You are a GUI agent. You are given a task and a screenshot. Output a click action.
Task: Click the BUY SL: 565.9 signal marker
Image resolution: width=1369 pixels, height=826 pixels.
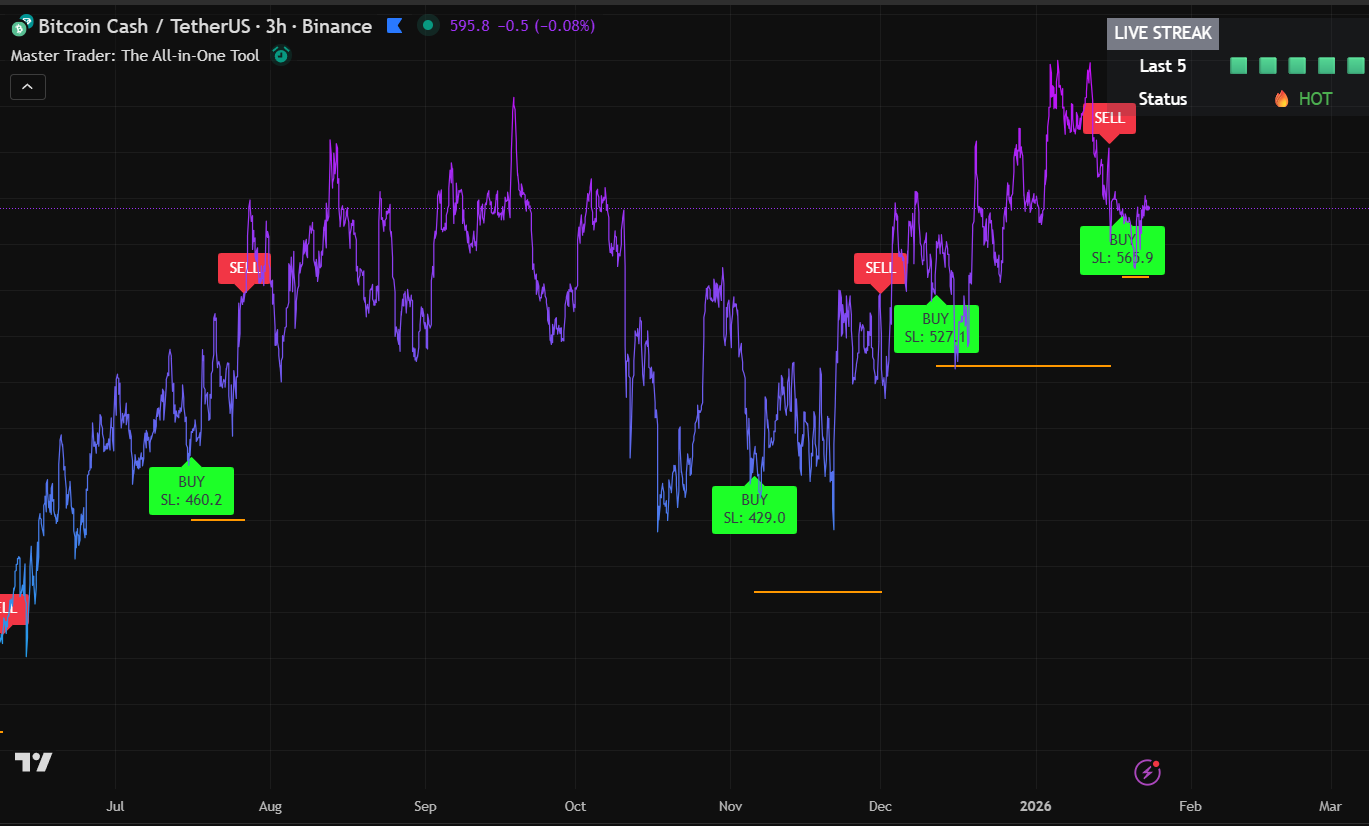[1122, 249]
